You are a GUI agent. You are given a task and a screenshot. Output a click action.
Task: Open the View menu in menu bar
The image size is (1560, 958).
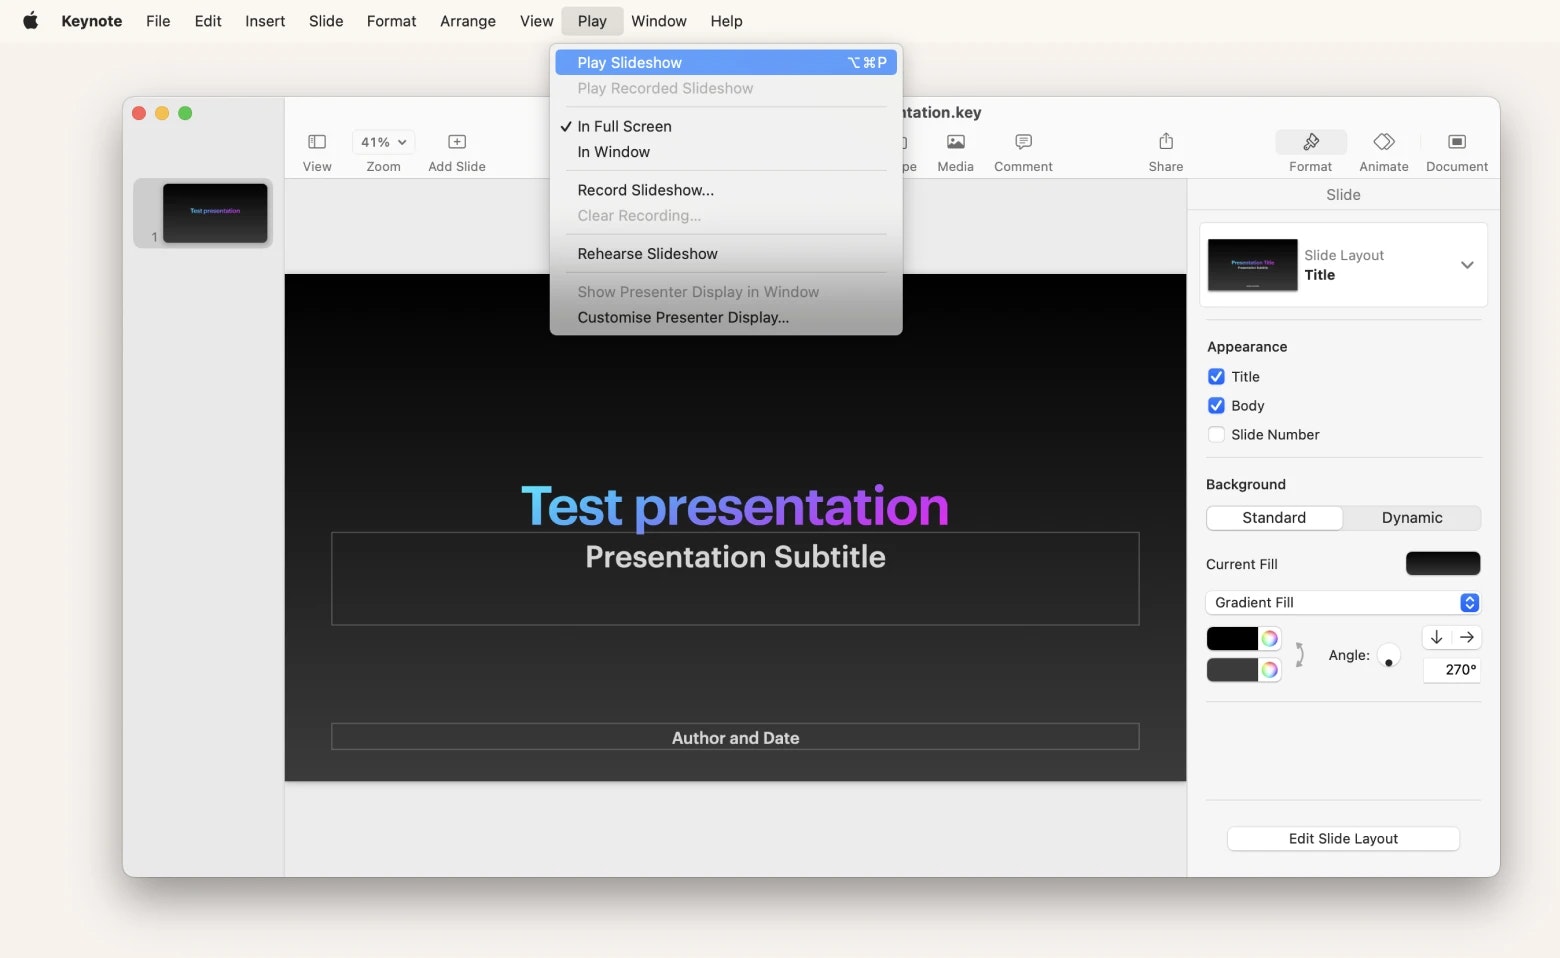pos(537,21)
